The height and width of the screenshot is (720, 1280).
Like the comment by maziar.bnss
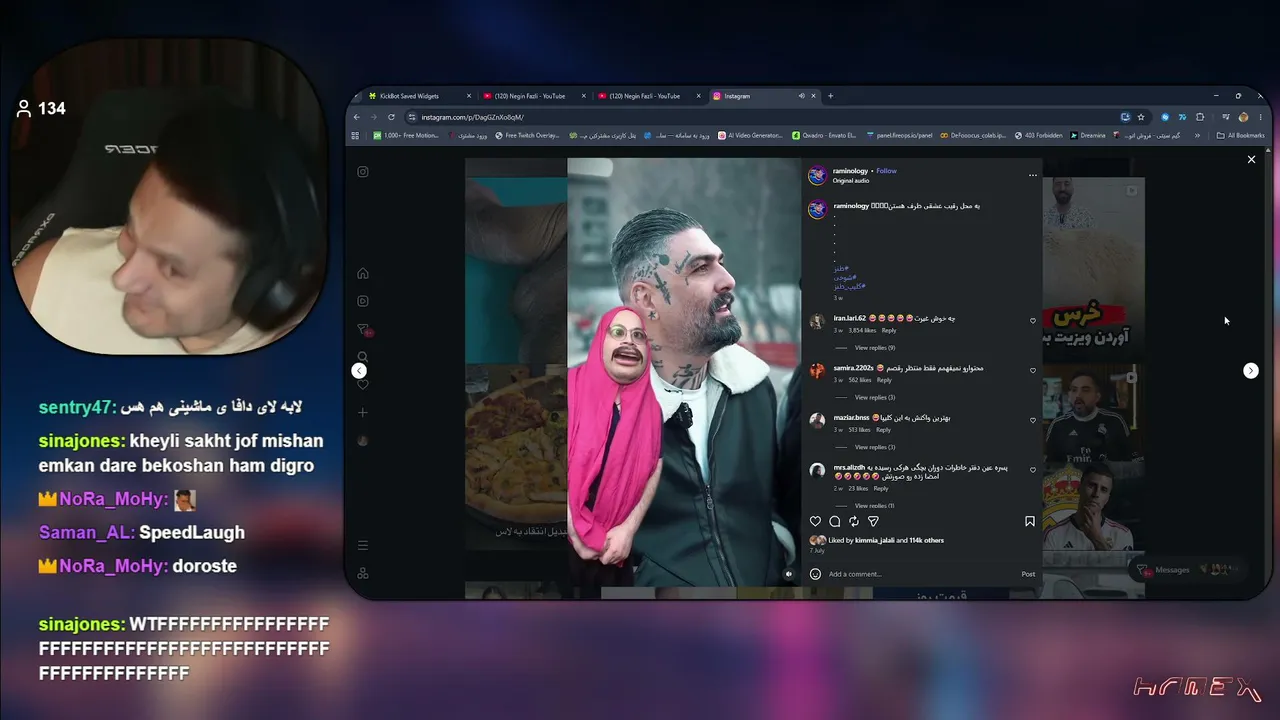click(1033, 420)
